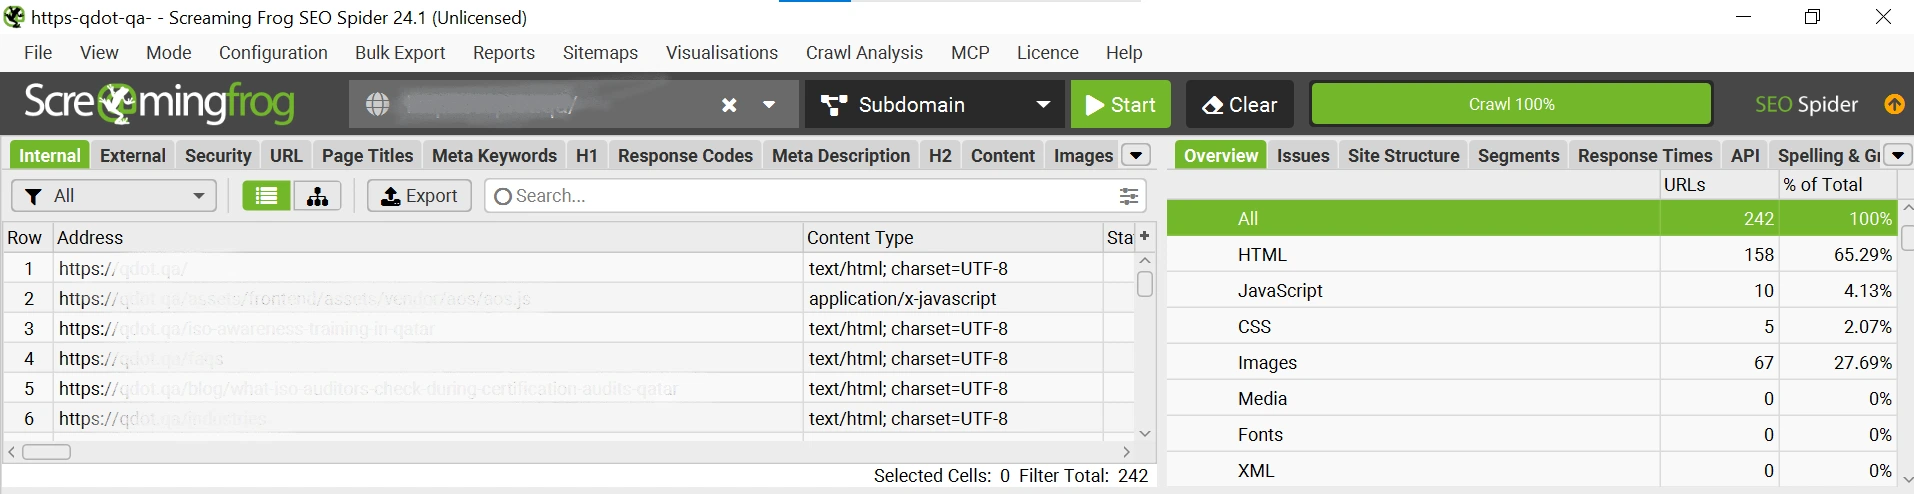Screen dimensions: 1914x494
Task: Click the Crawl 100% progress bar
Action: 1511,104
